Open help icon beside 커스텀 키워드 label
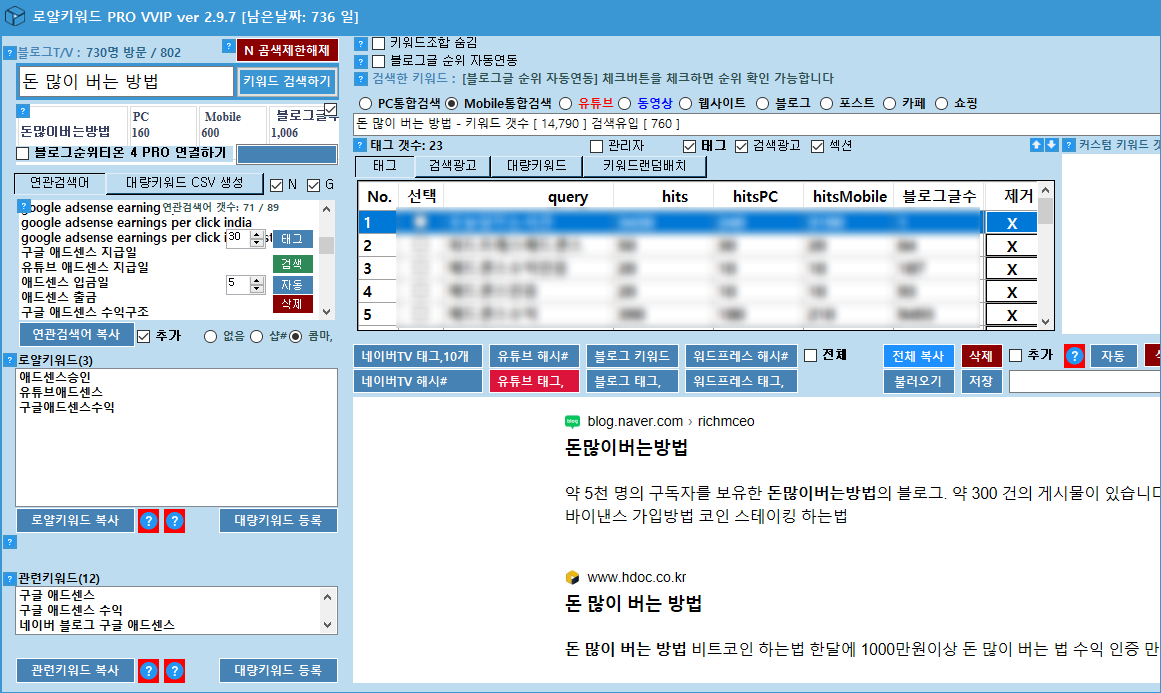The width and height of the screenshot is (1161, 693). pyautogui.click(x=1068, y=145)
